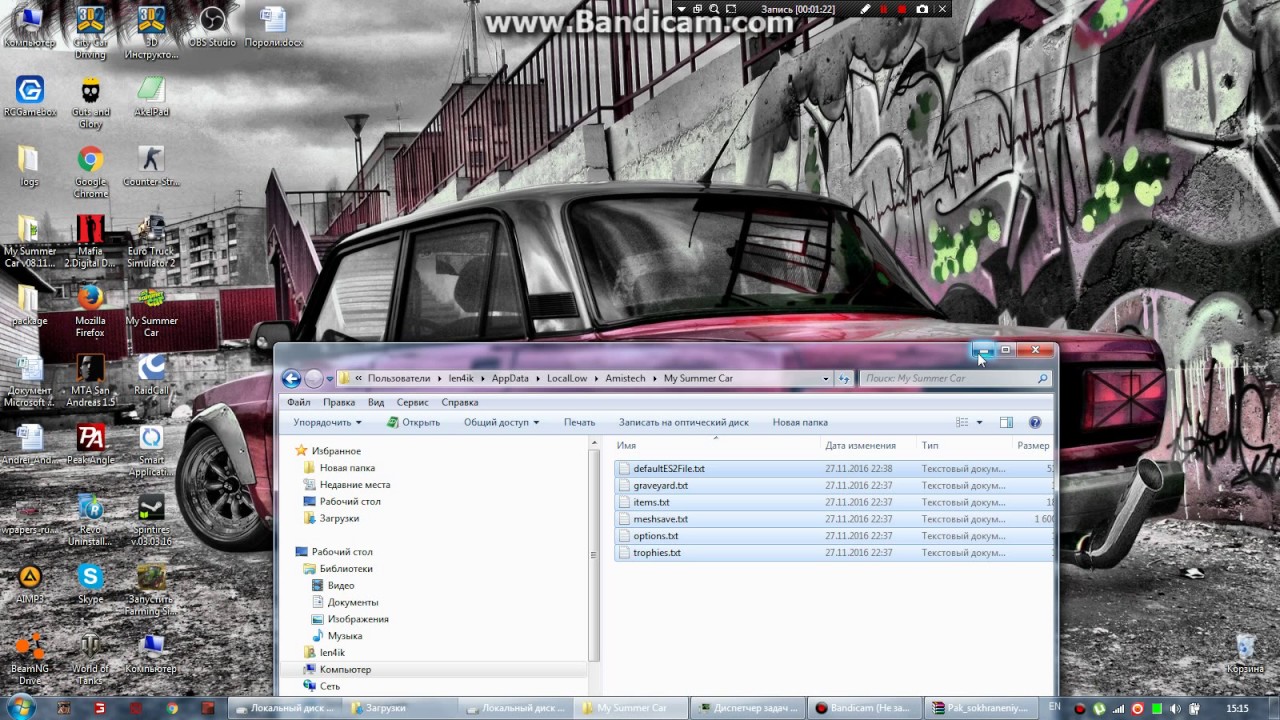Select the Counter-Strike desktop icon
Viewport: 1280px width, 720px height.
[x=151, y=166]
